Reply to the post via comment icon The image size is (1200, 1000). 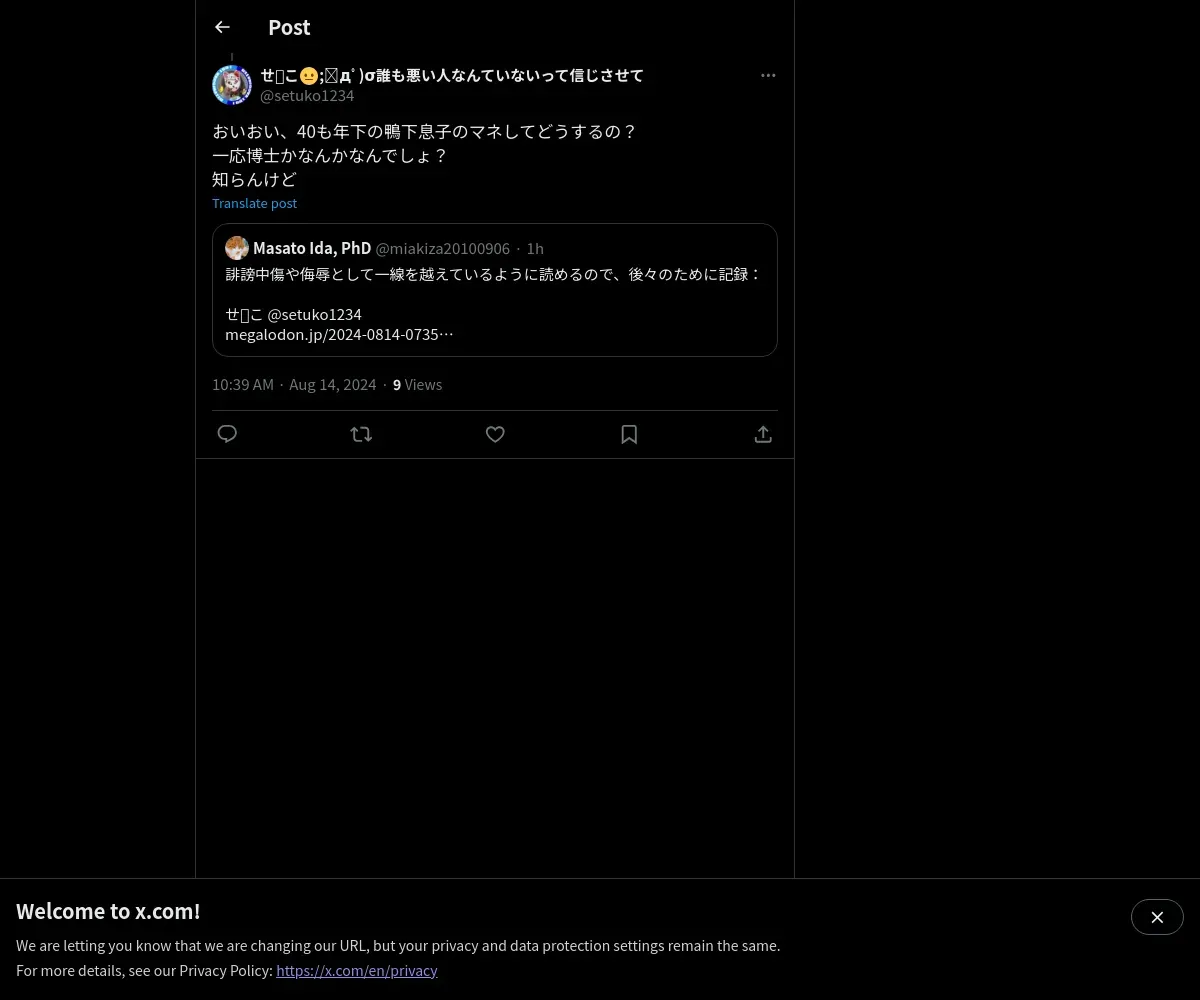(x=227, y=434)
